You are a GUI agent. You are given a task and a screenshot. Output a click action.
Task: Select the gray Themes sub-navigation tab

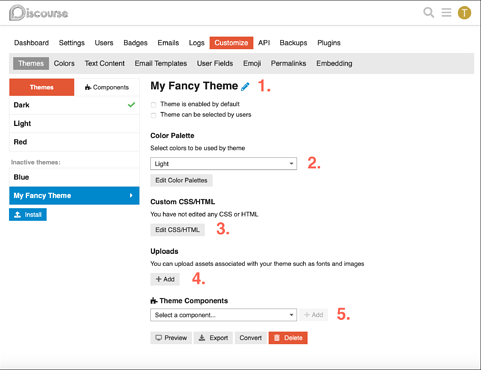(31, 63)
